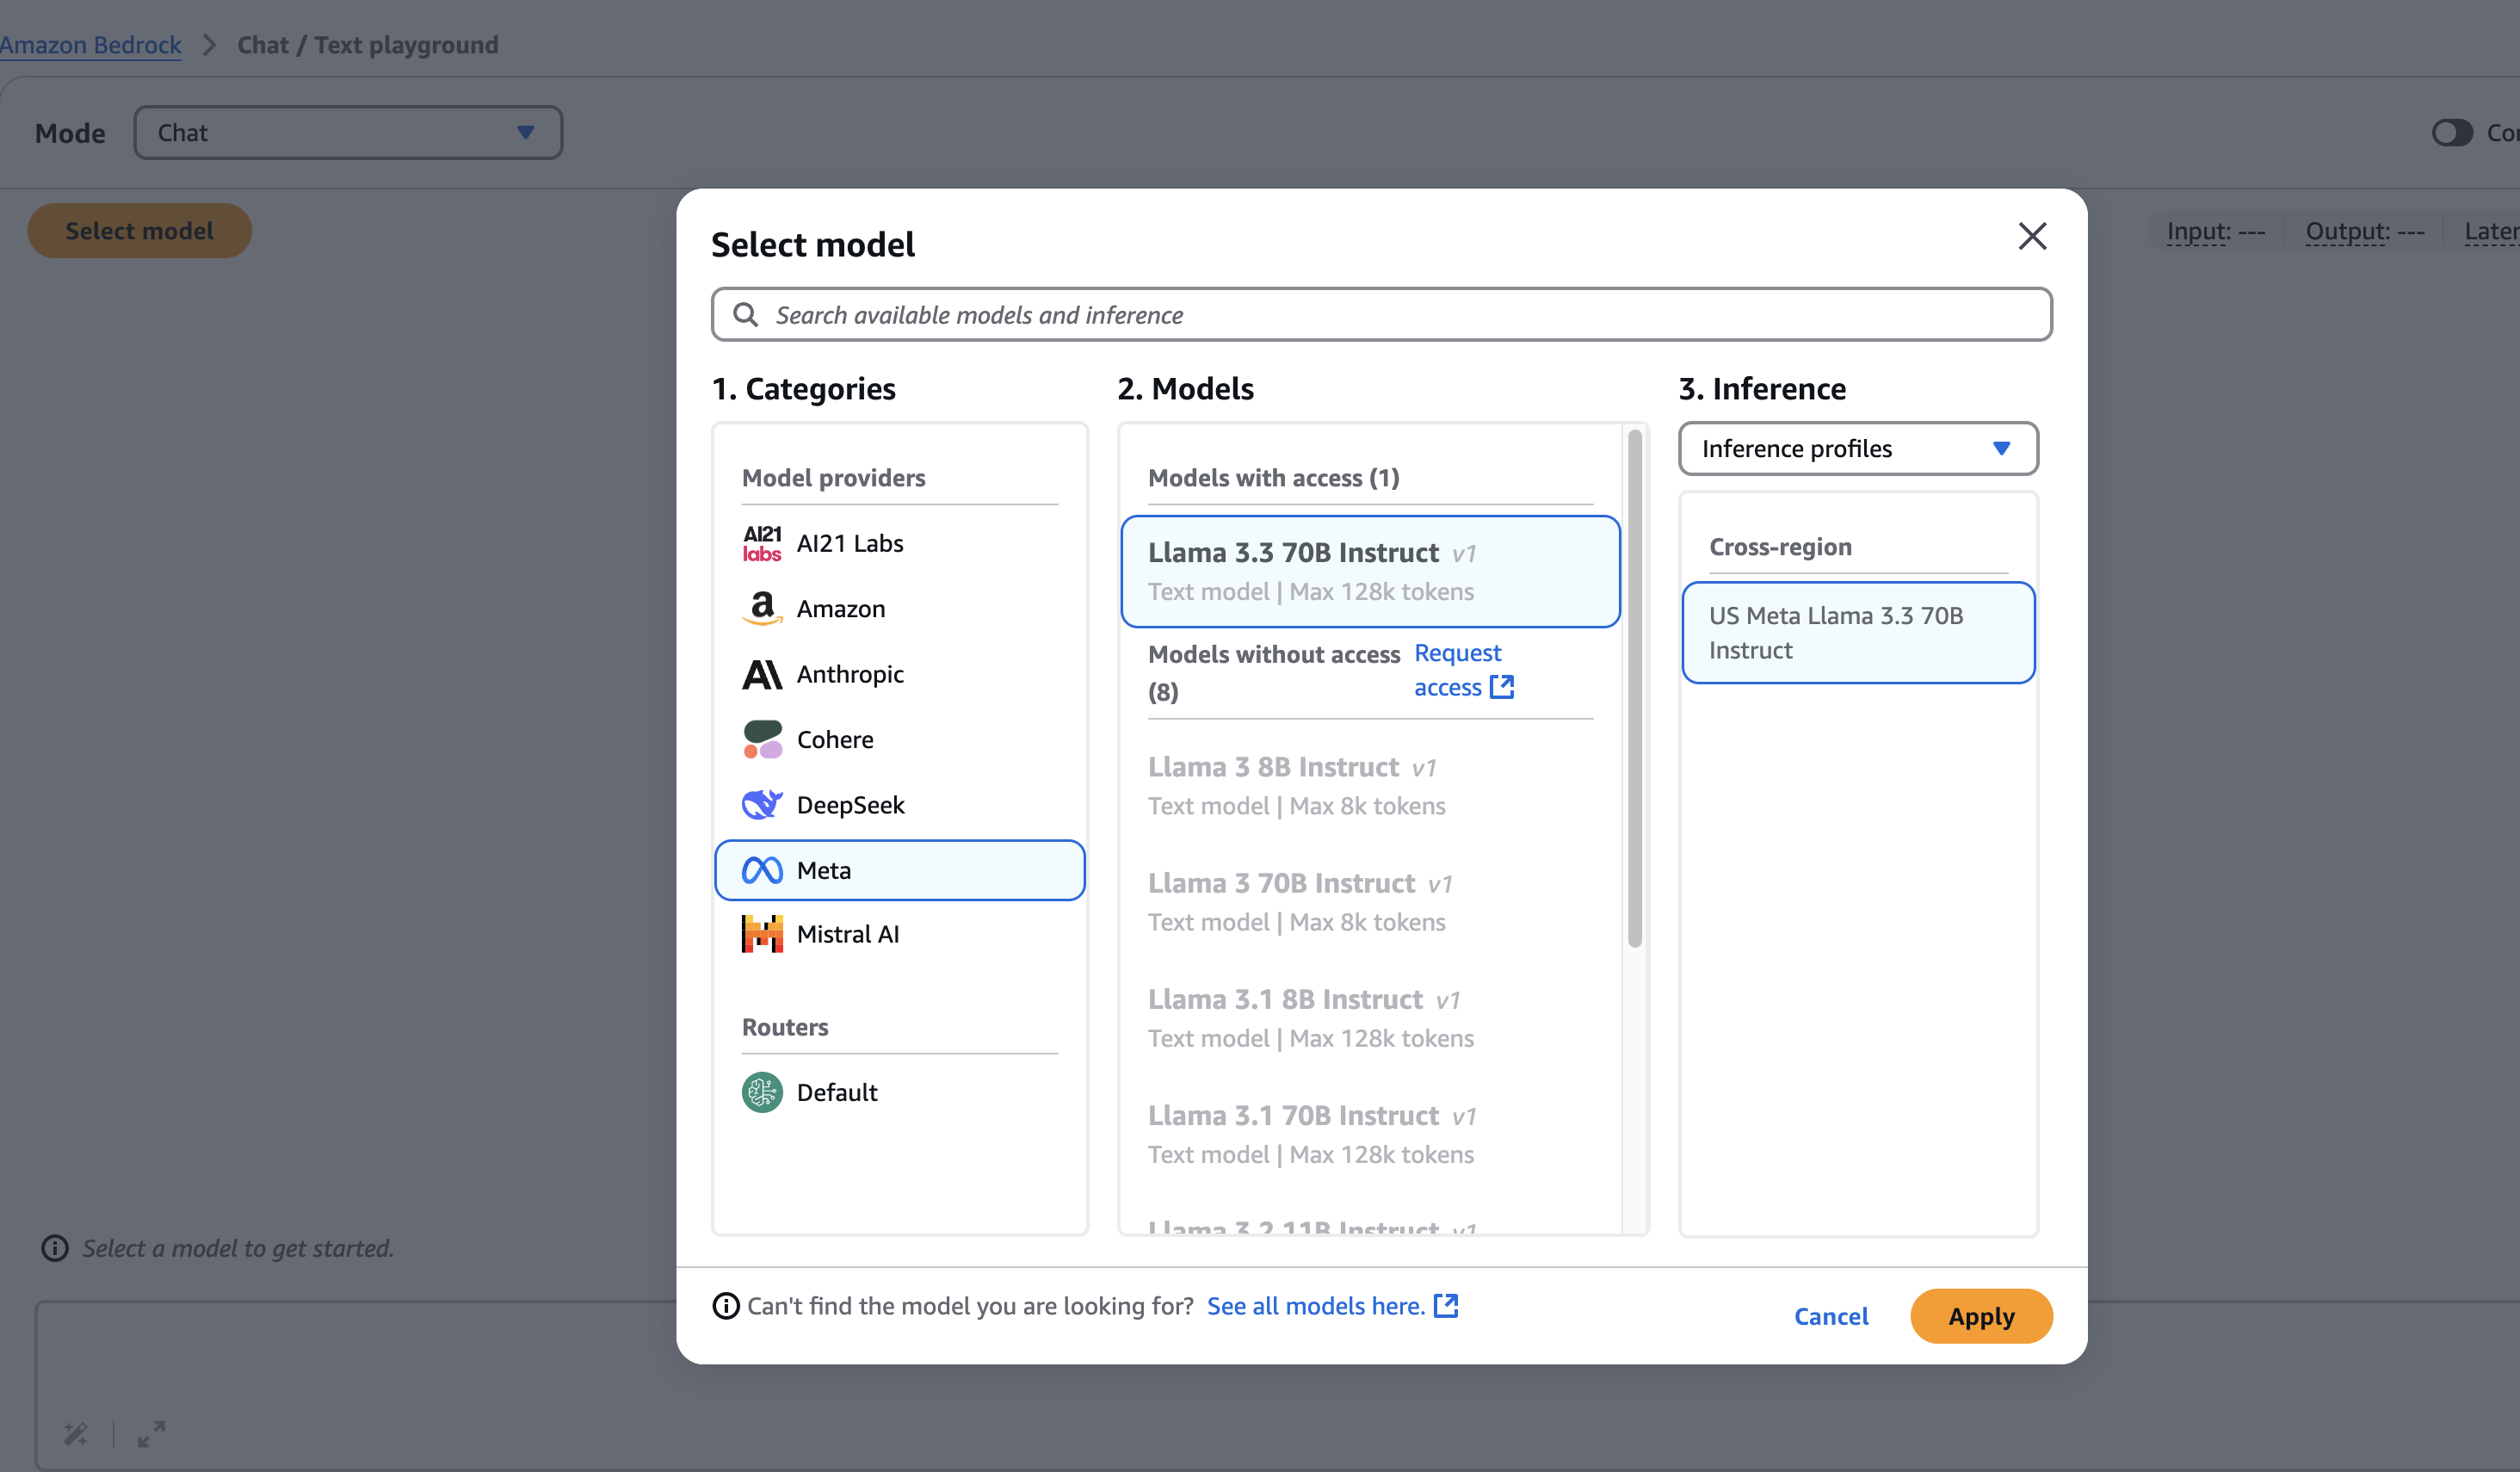Select the Default router brain icon
The image size is (2520, 1472).
tap(761, 1092)
